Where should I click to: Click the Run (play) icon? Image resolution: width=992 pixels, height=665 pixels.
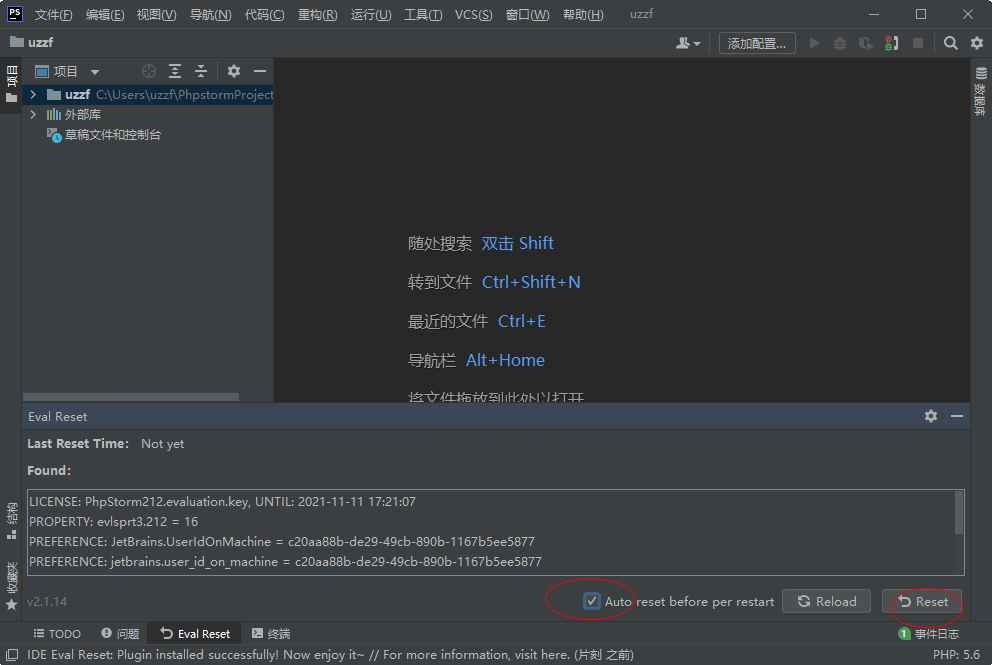[814, 43]
